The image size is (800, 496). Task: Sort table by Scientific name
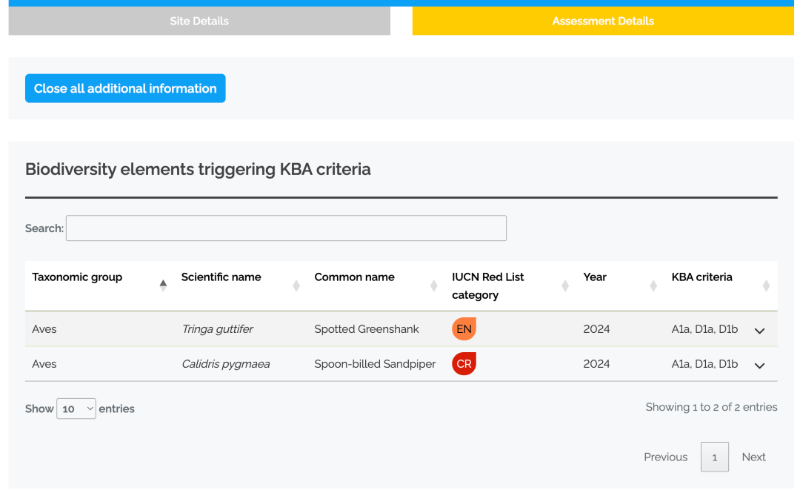240,286
